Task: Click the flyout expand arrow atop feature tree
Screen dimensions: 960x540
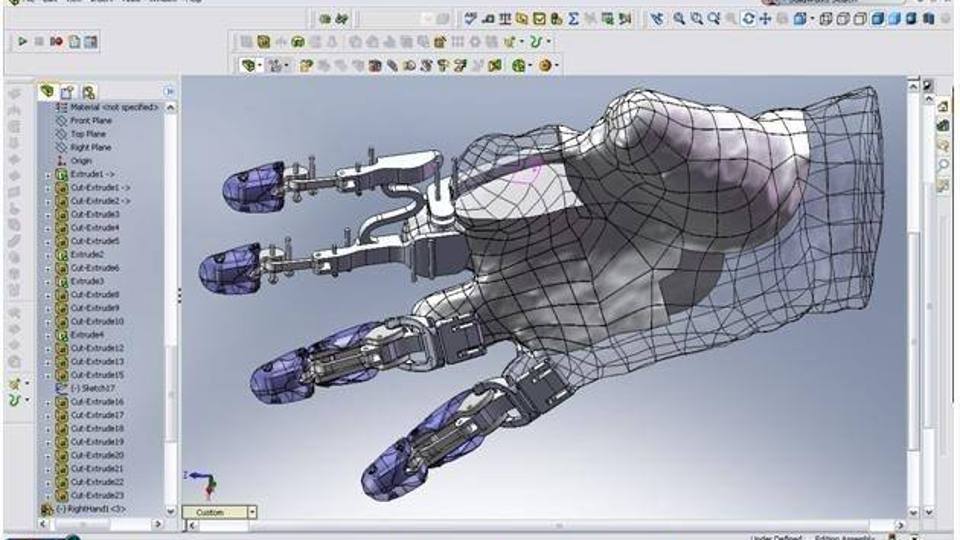Action: pyautogui.click(x=170, y=92)
